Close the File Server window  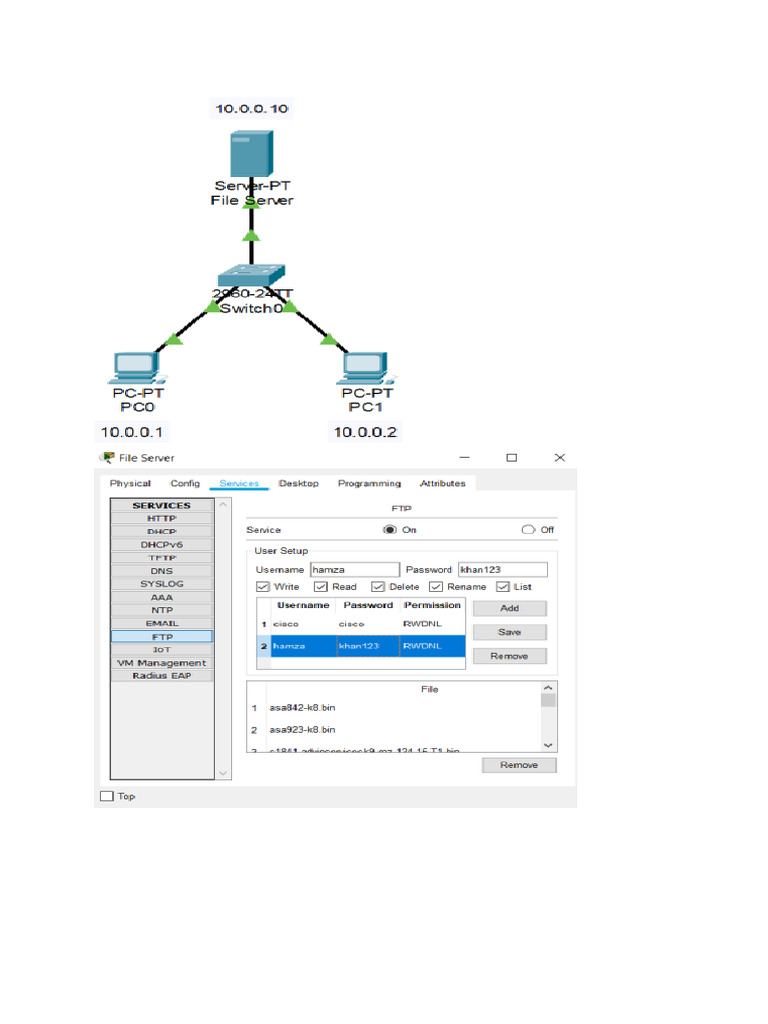click(x=560, y=457)
